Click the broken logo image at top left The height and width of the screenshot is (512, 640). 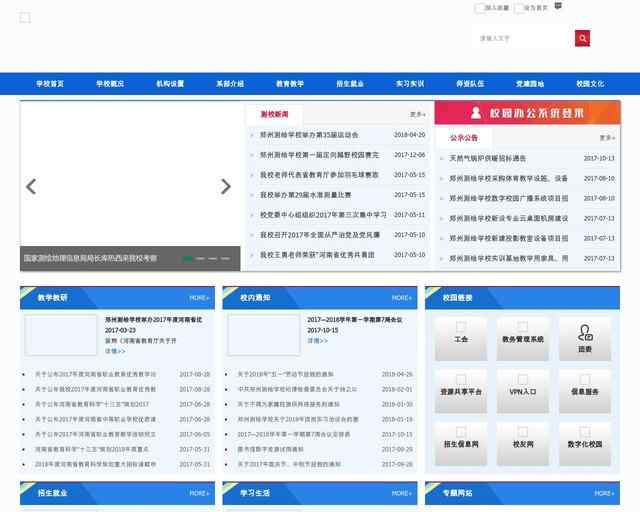coord(25,18)
